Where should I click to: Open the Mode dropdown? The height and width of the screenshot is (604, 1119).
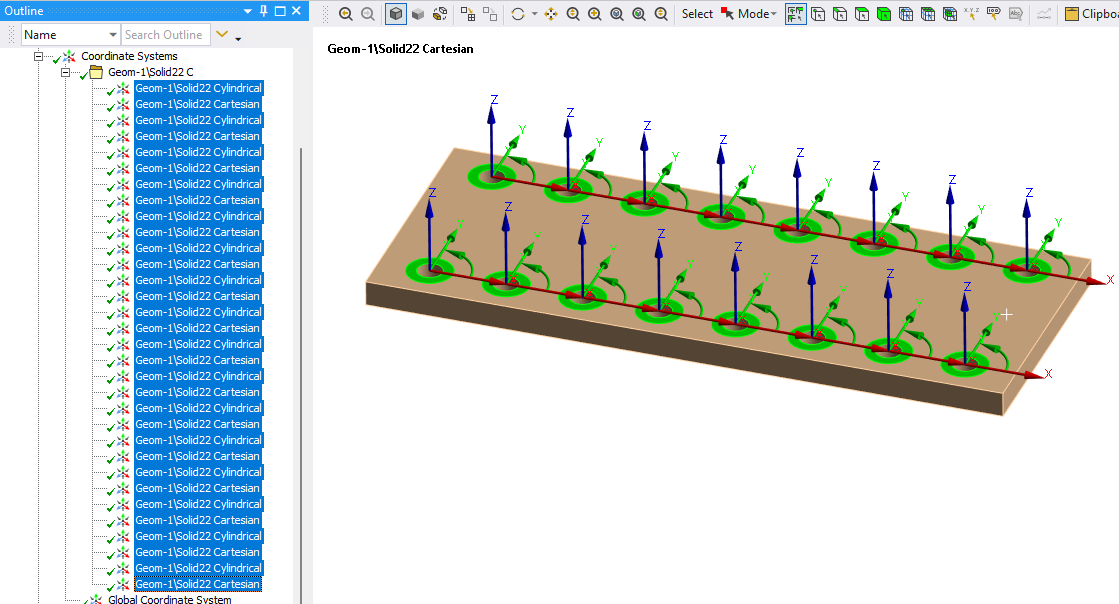758,14
